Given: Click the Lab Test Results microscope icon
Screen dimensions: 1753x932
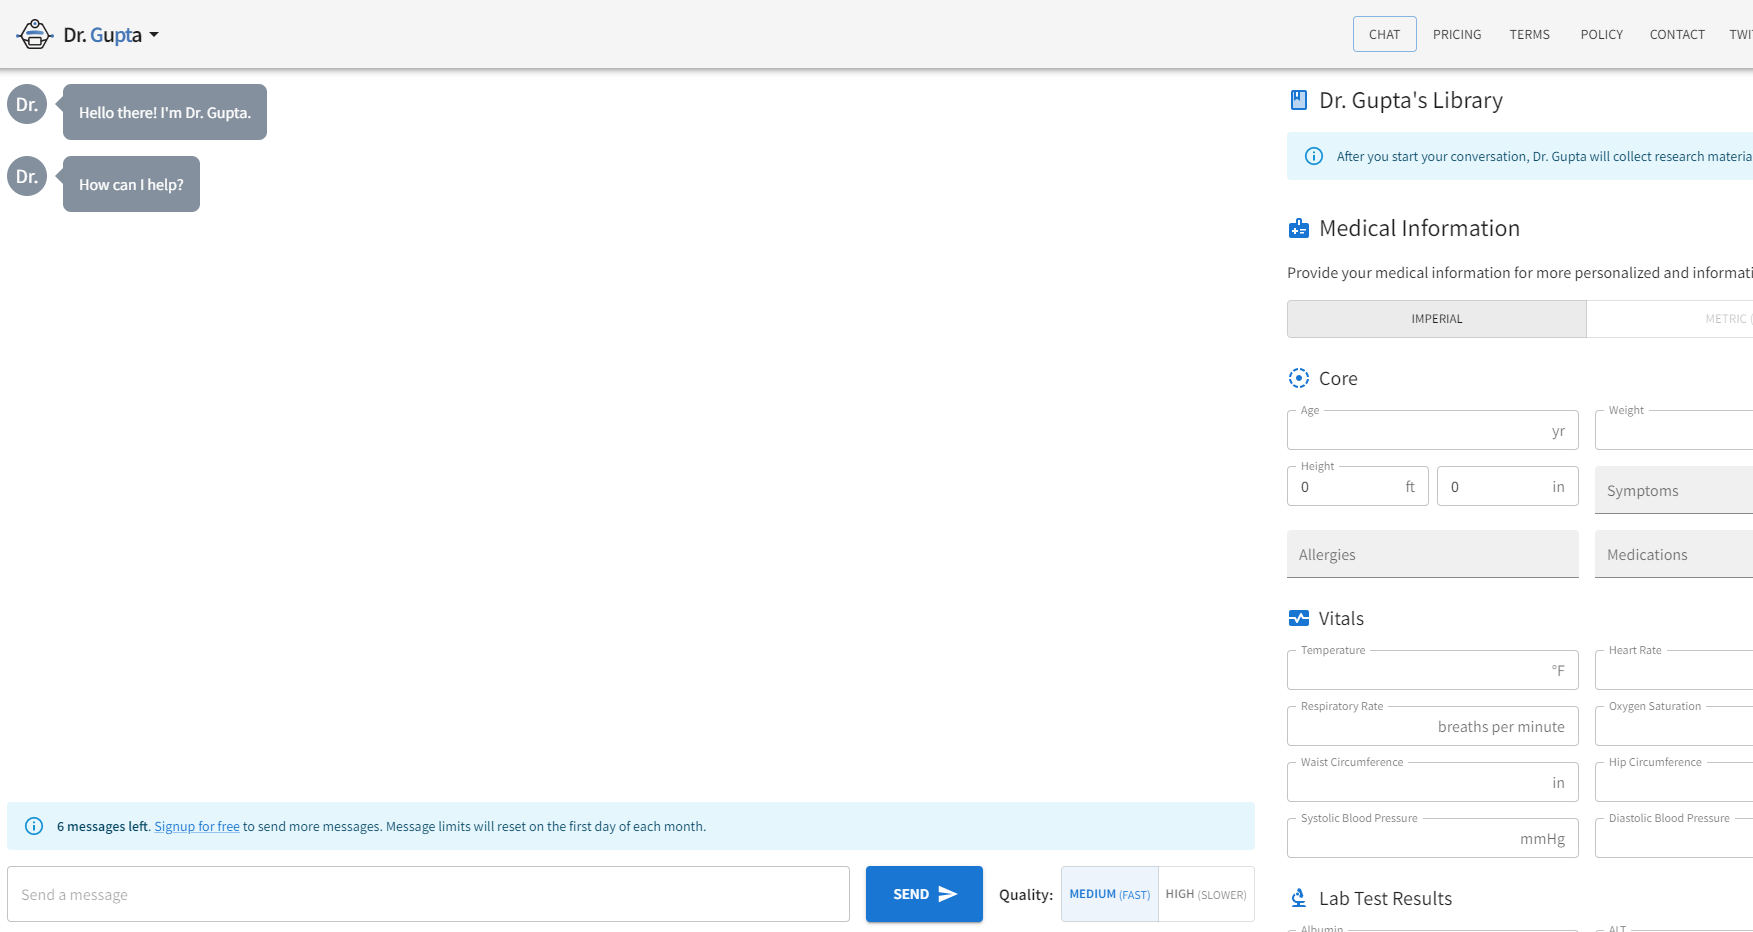Looking at the screenshot, I should coord(1299,898).
